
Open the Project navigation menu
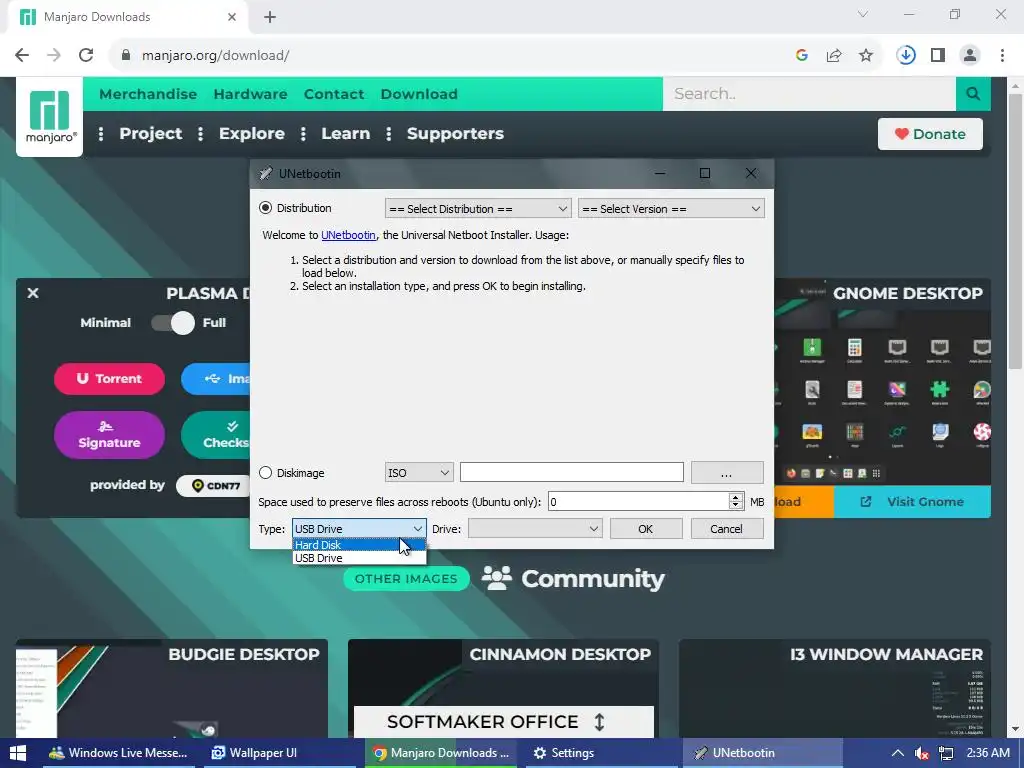point(150,133)
